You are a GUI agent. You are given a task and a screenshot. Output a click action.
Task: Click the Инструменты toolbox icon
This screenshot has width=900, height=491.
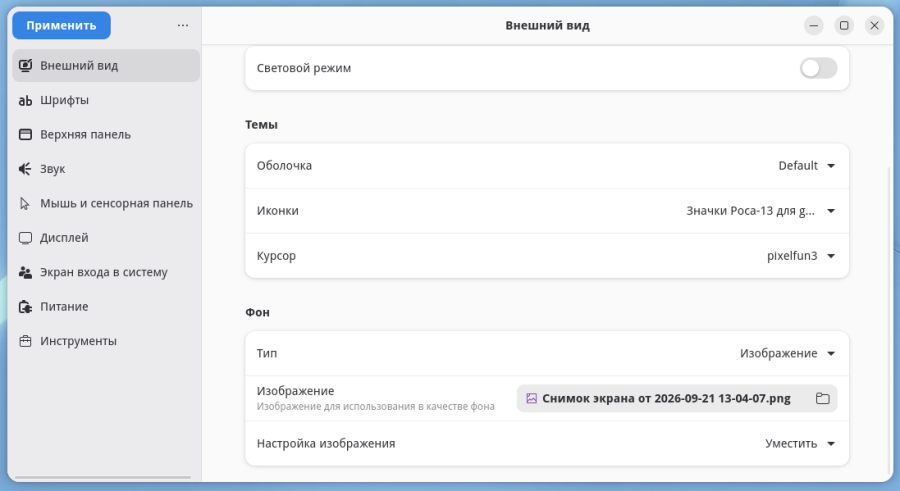[25, 341]
